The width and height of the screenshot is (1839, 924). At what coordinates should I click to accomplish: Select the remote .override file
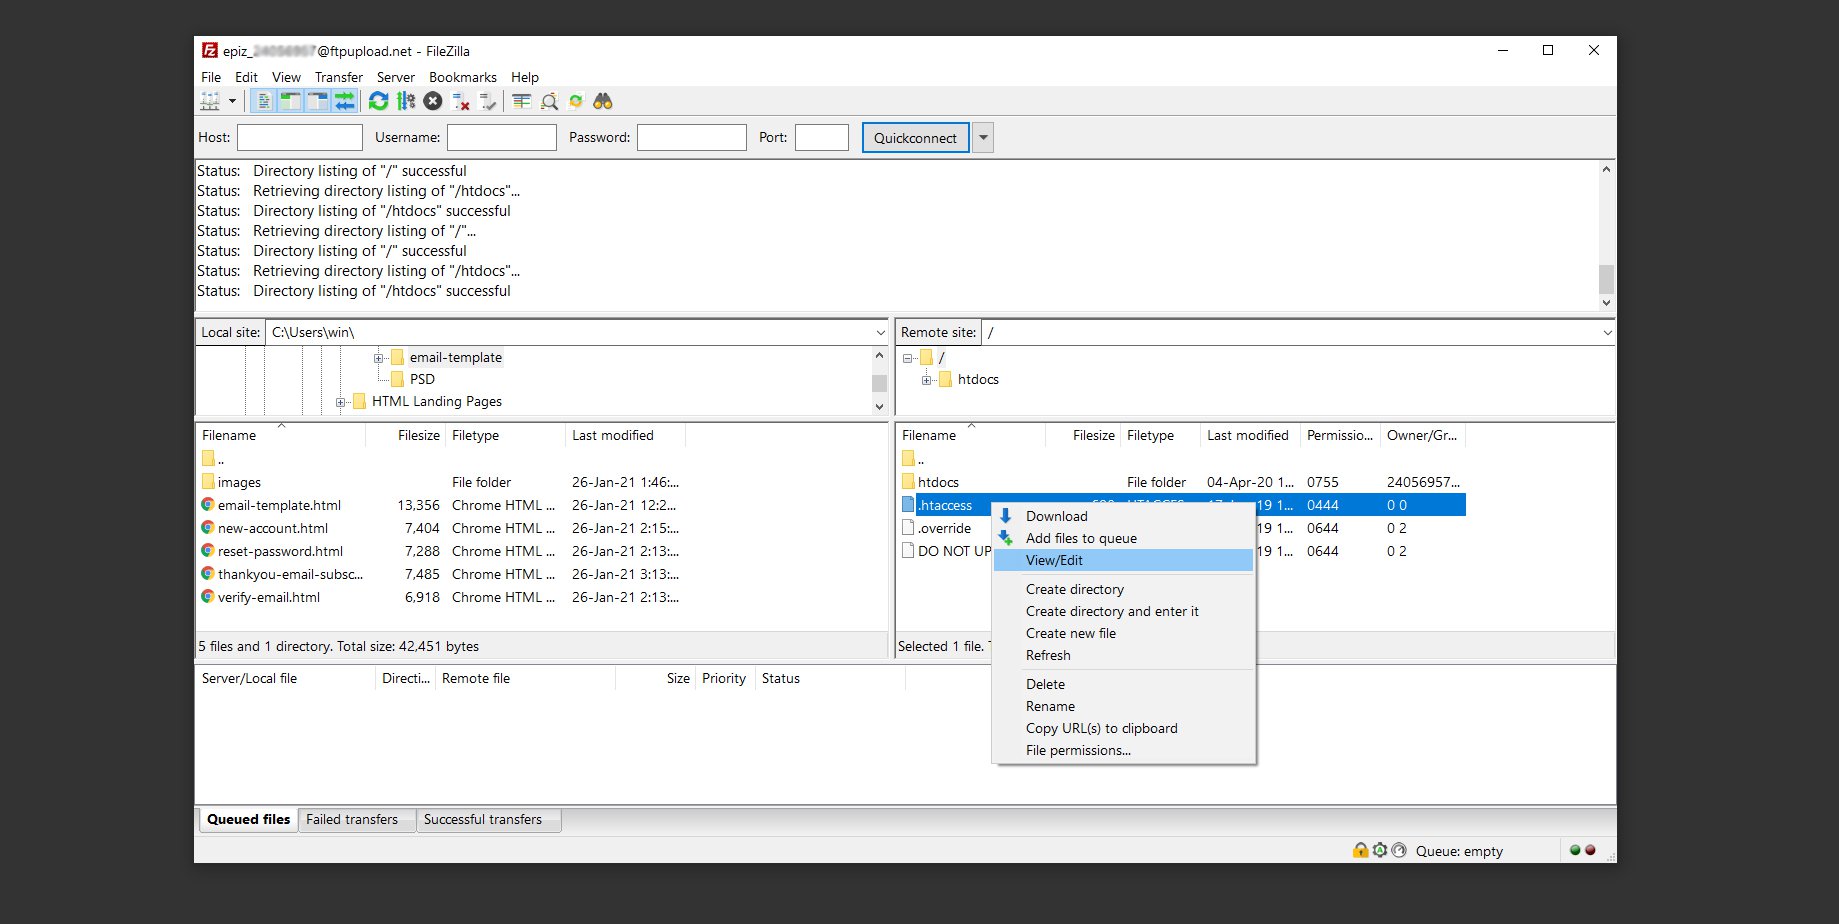tap(944, 528)
